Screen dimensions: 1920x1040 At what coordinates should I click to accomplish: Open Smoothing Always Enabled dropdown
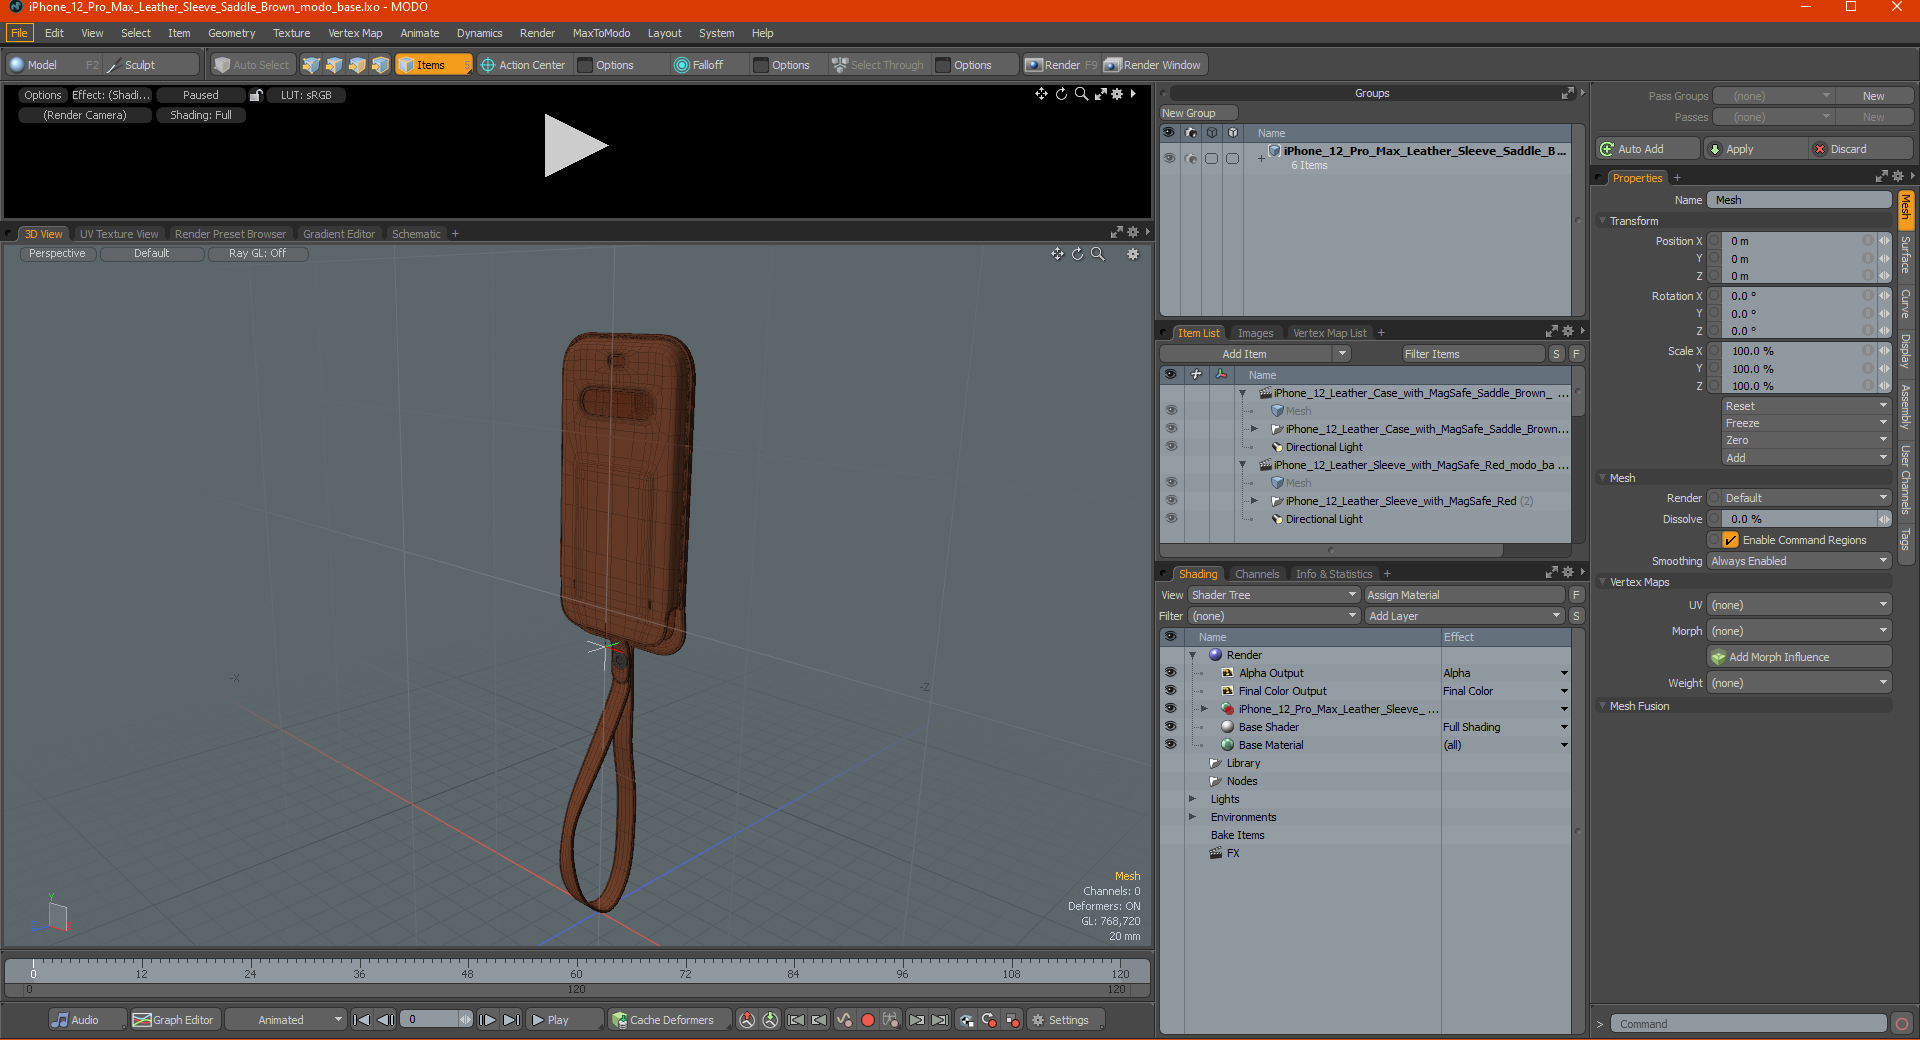[1799, 561]
